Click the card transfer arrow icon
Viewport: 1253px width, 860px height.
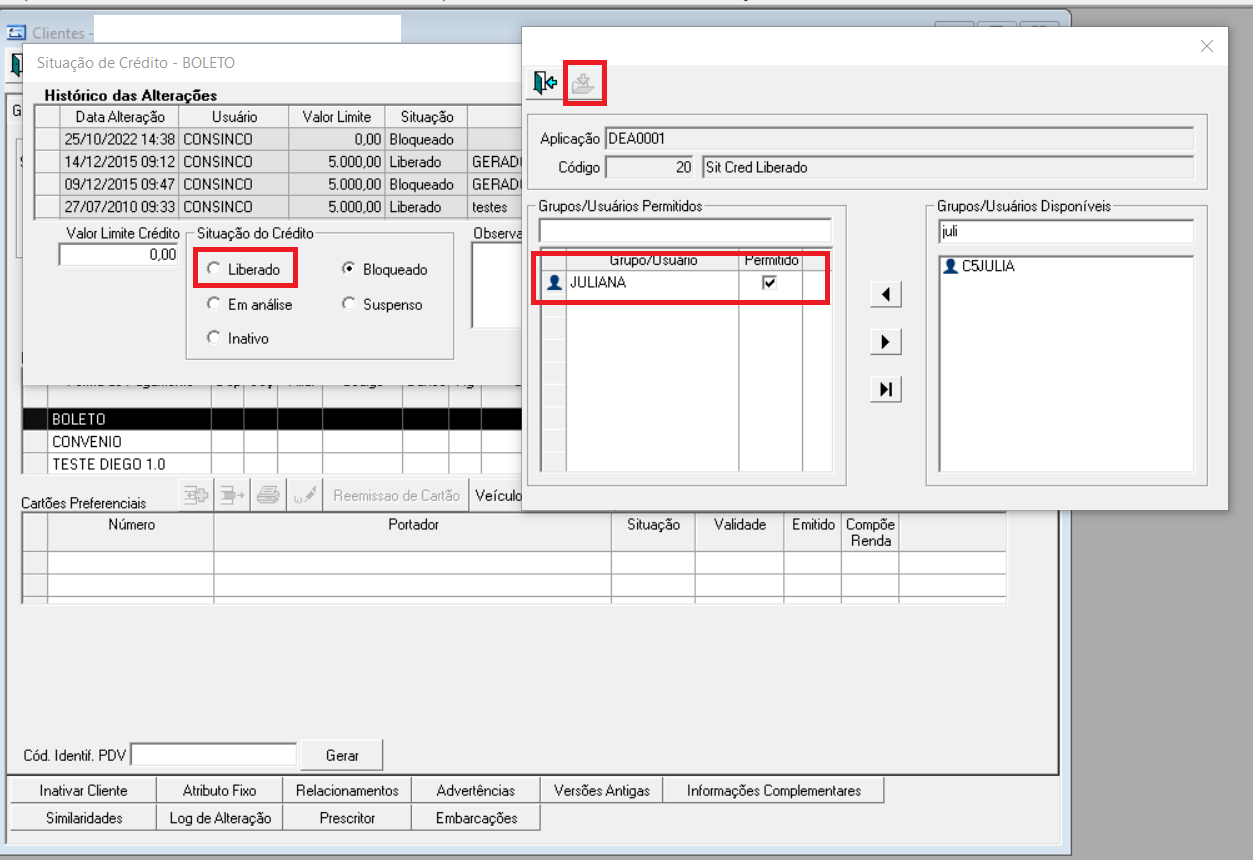point(232,495)
